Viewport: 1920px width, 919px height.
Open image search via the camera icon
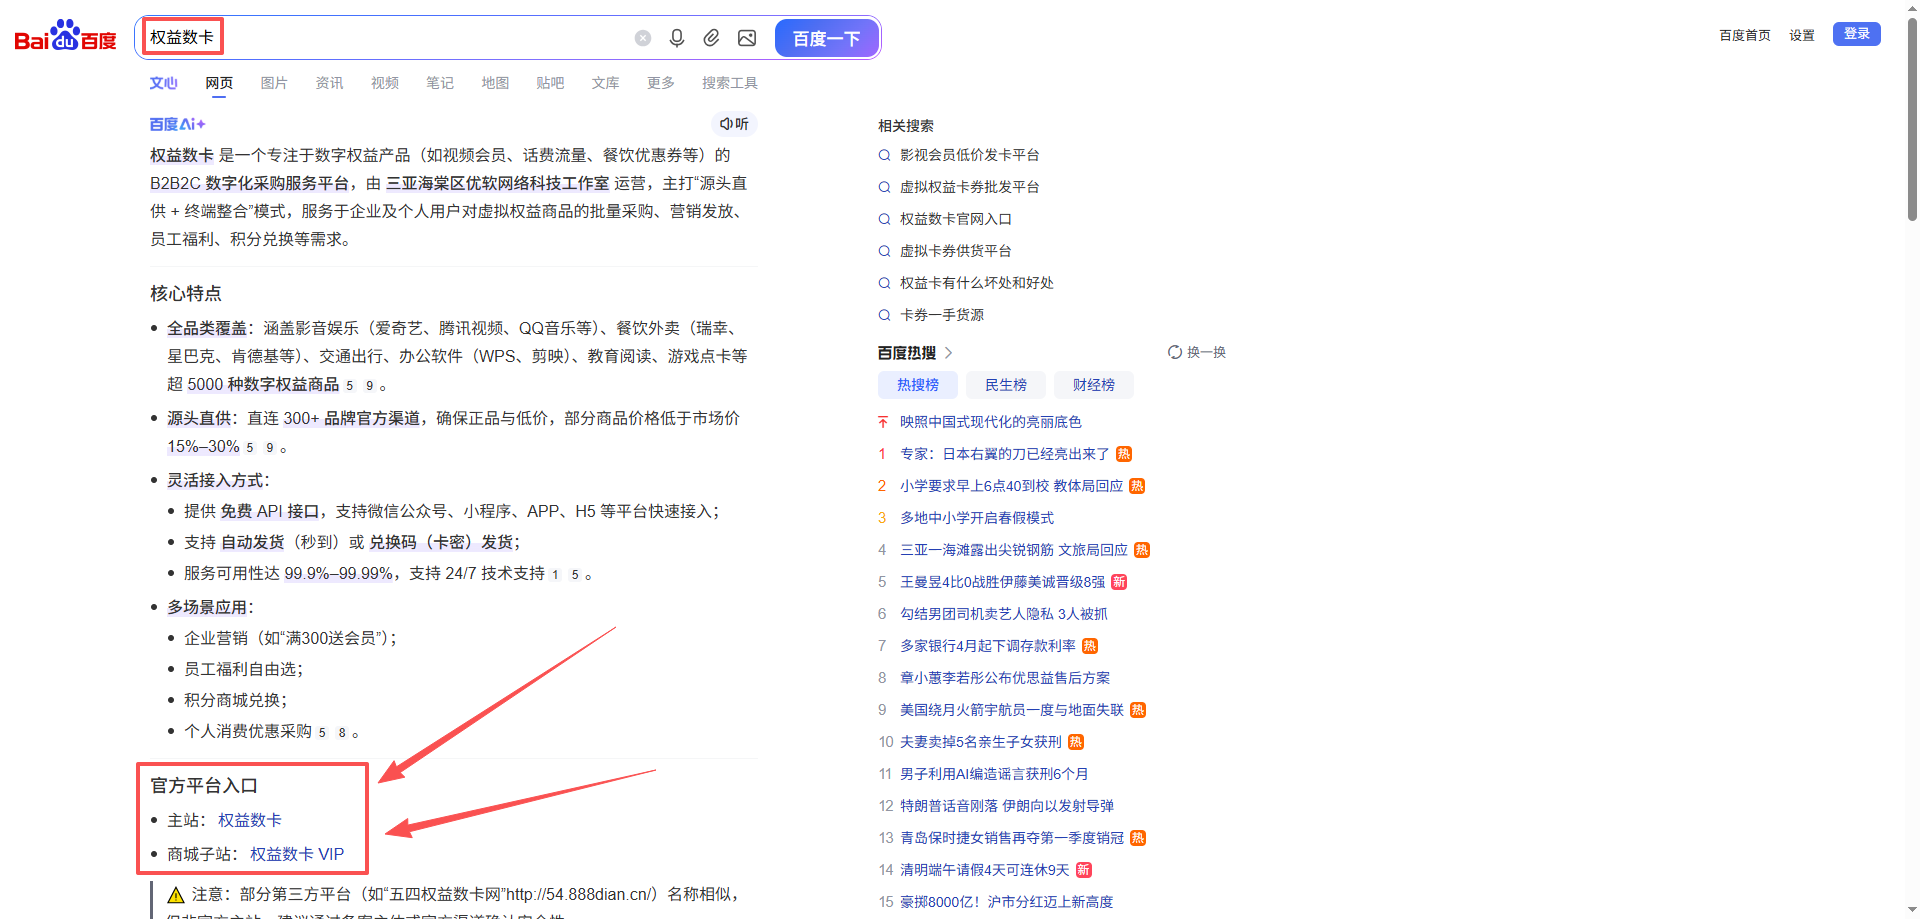click(x=747, y=37)
